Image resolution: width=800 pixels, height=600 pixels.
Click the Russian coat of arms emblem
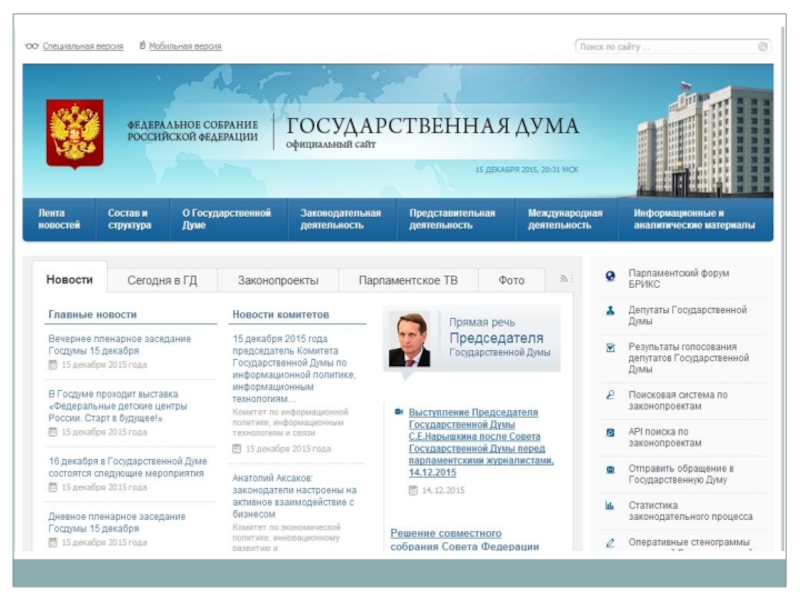75,134
